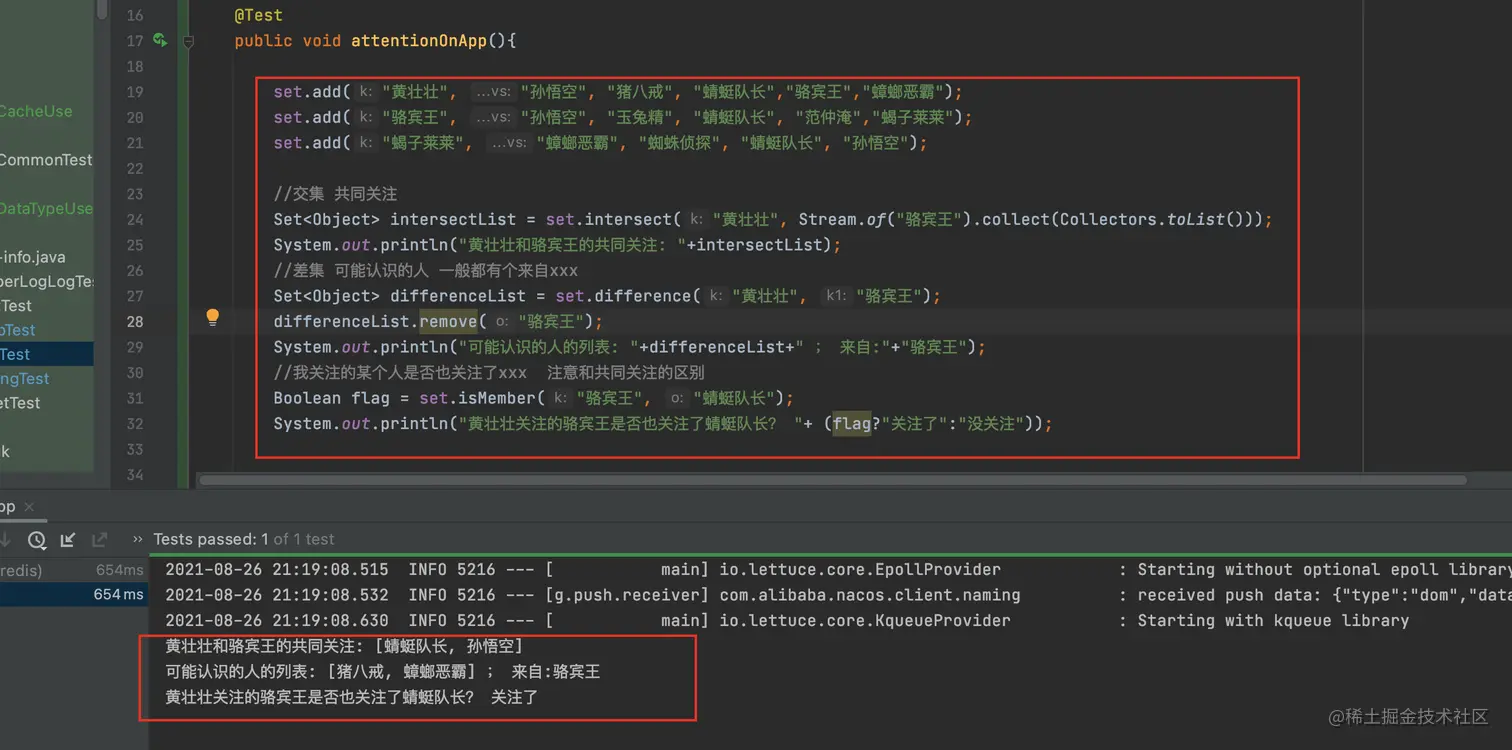Run the attentionOnApp test from the gutter
This screenshot has width=1512, height=750.
click(160, 41)
